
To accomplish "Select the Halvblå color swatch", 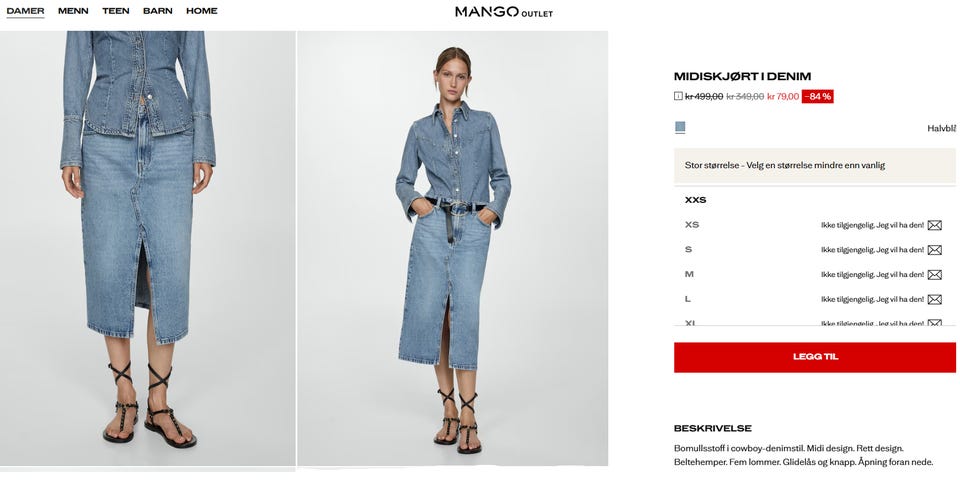I will point(680,127).
